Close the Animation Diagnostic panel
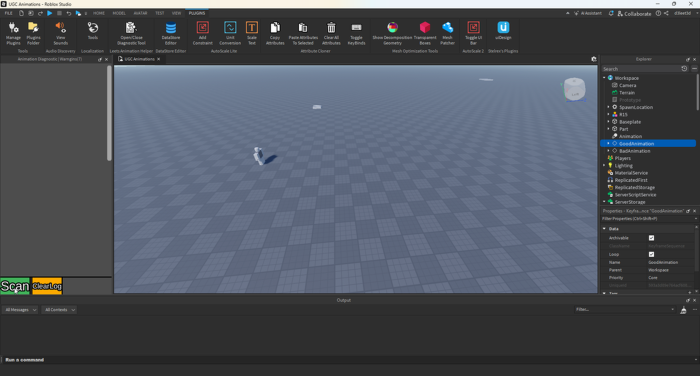The height and width of the screenshot is (376, 700). (x=106, y=59)
